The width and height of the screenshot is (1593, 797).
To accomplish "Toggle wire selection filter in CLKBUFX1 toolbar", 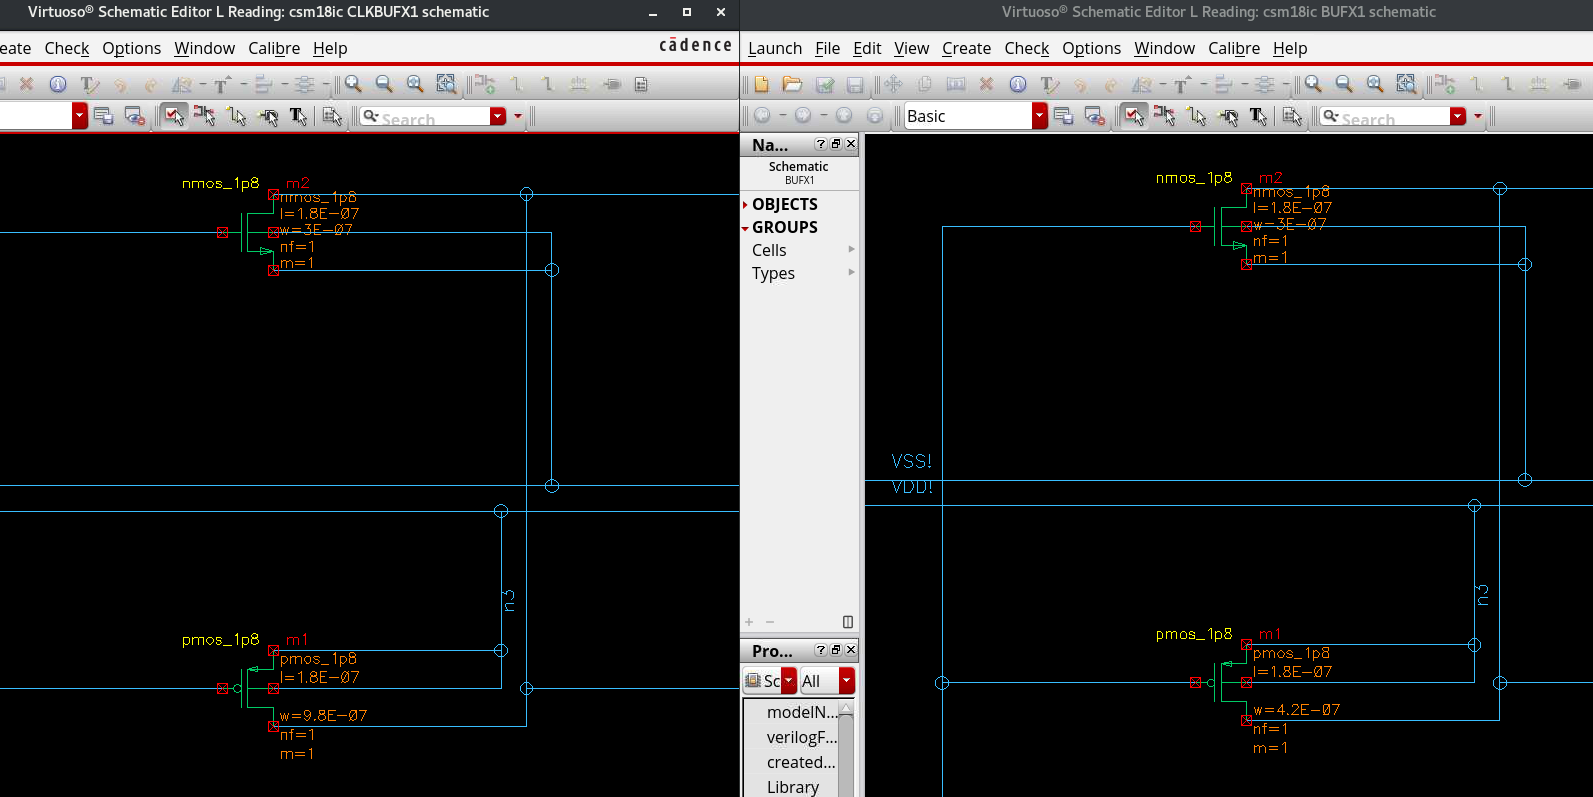I will pyautogui.click(x=237, y=116).
